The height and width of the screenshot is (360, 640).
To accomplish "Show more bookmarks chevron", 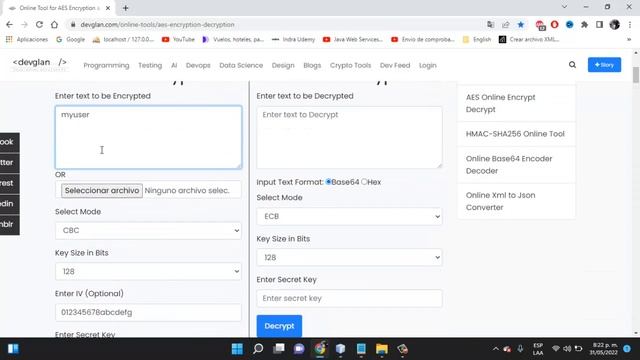I will (629, 39).
